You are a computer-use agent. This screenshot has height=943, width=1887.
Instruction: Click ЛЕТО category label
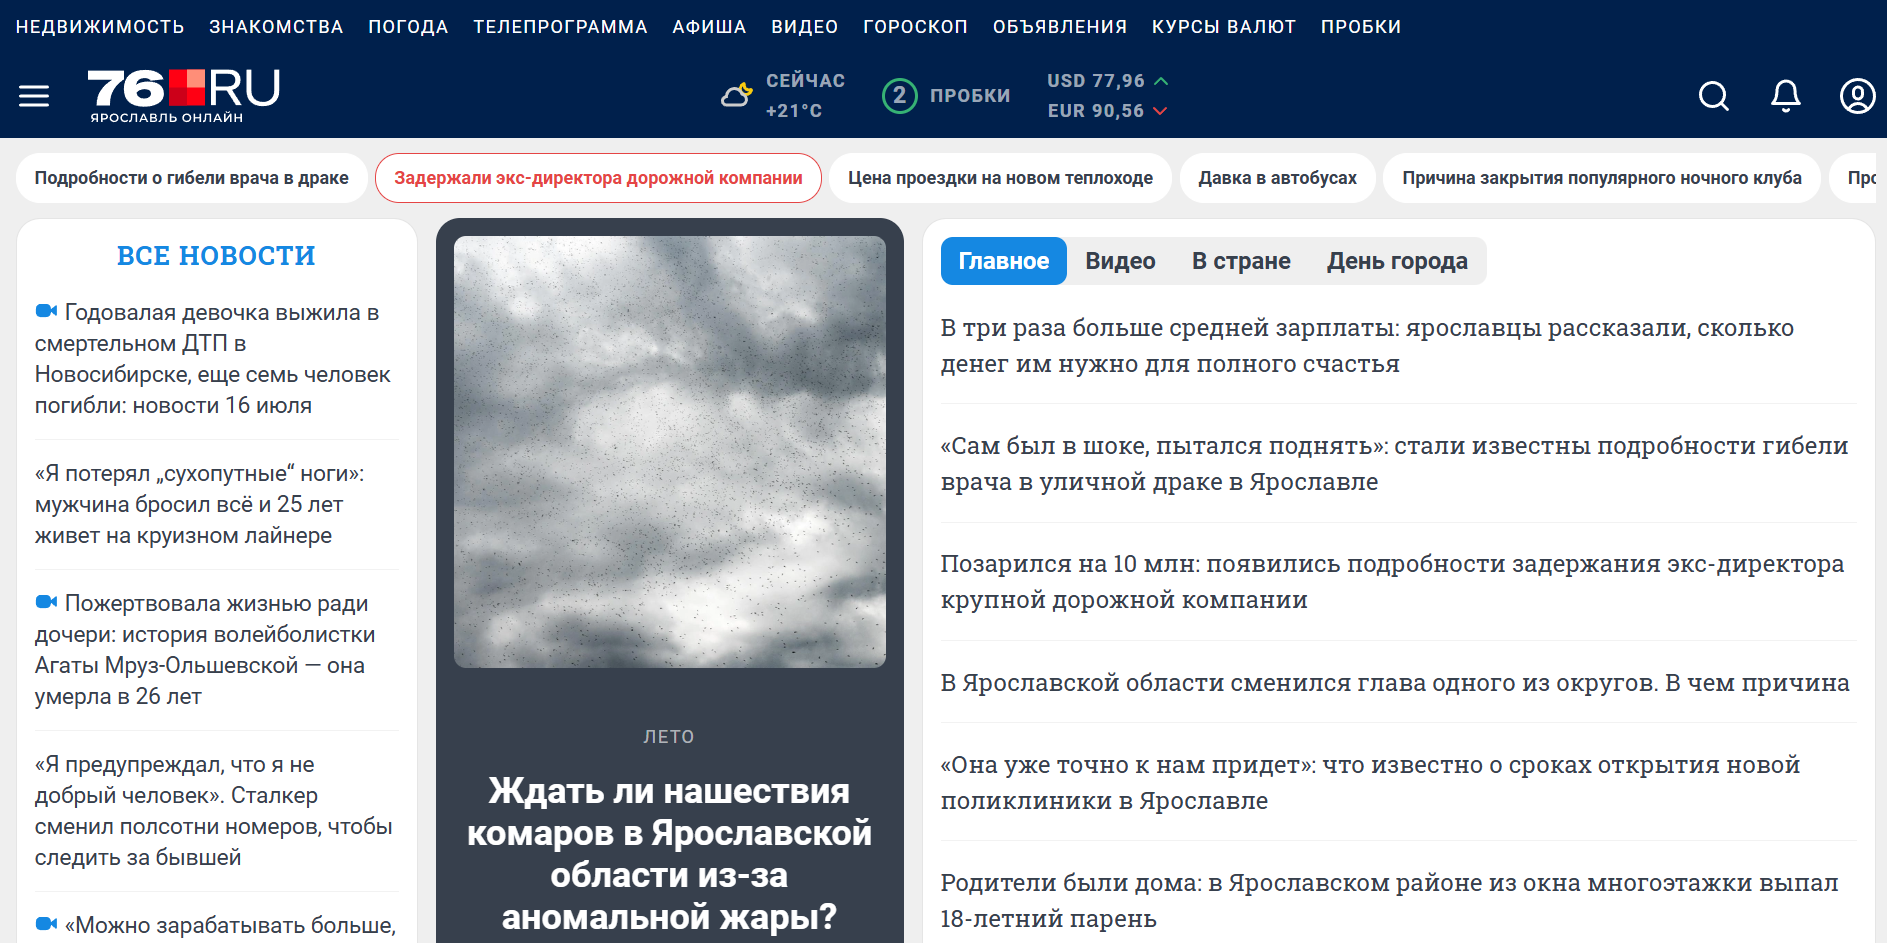point(669,737)
